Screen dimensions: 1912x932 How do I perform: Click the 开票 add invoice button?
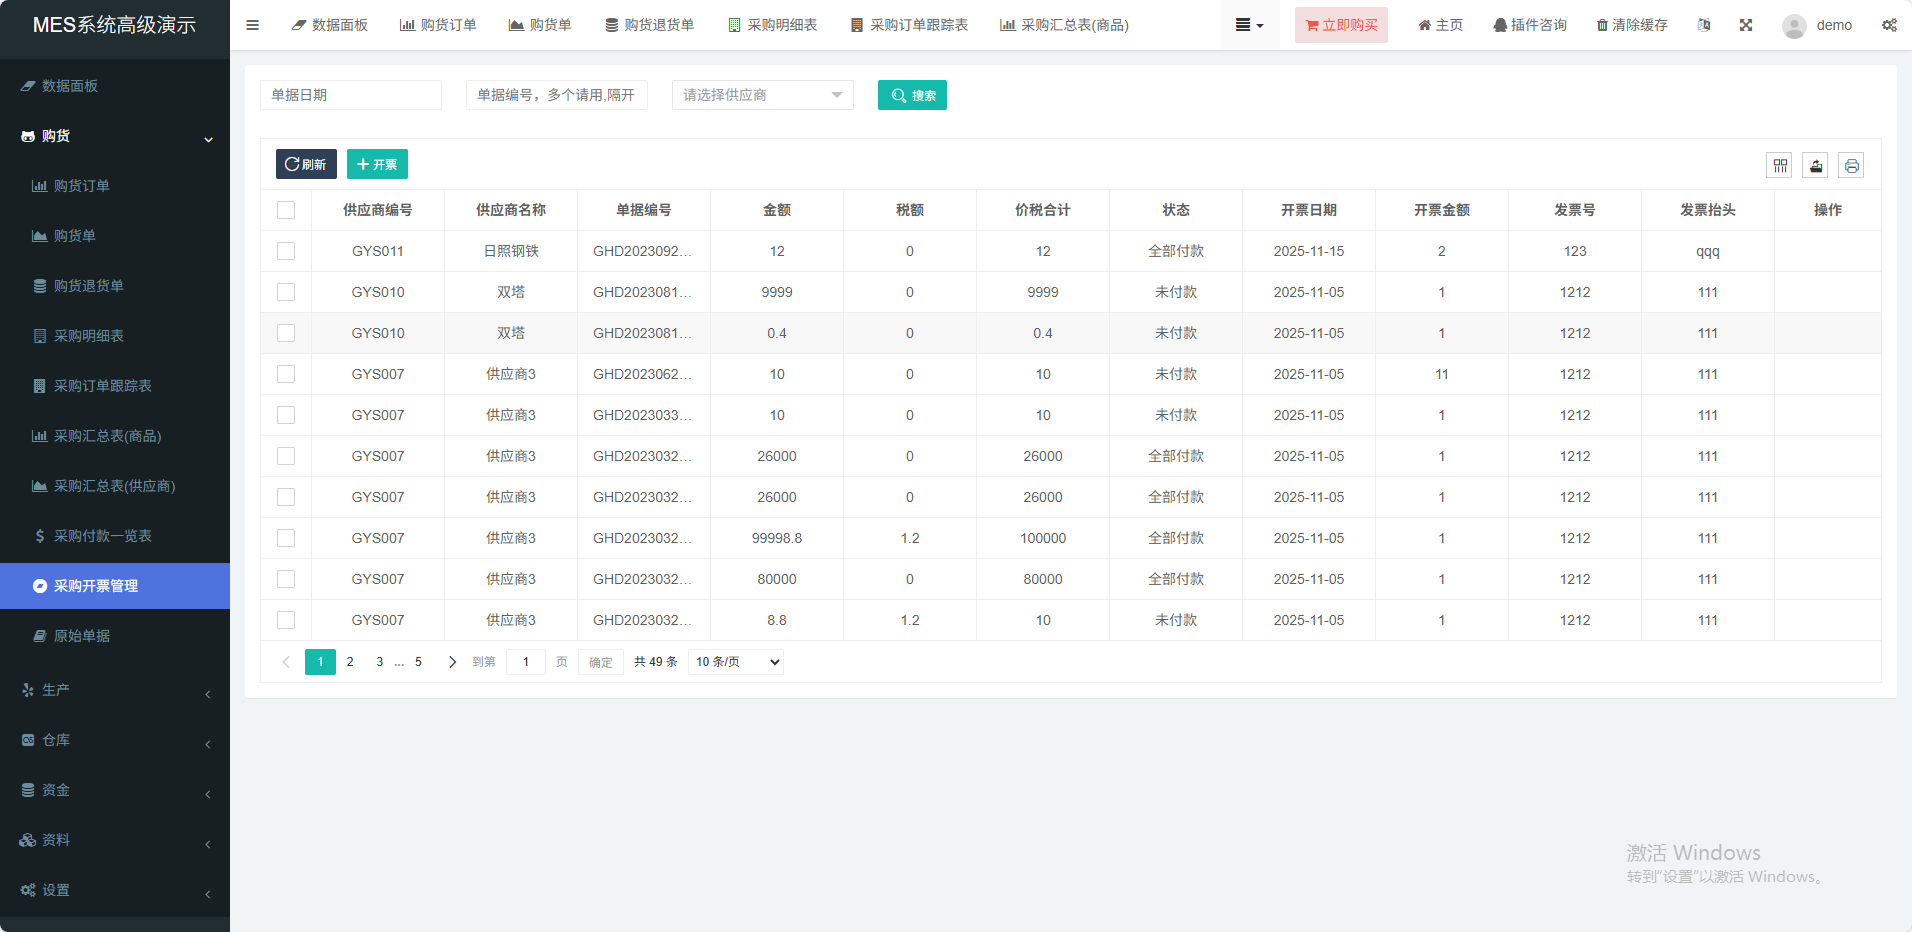[377, 164]
